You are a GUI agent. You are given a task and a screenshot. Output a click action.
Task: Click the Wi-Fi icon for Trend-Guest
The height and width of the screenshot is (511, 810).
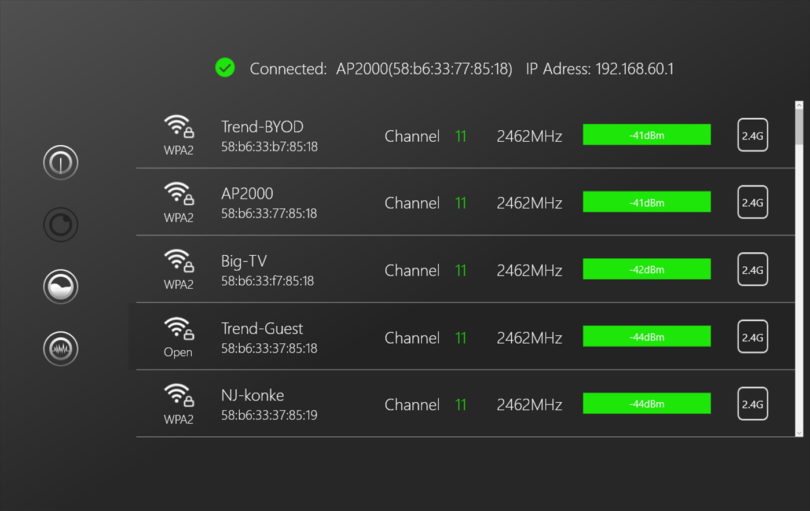coord(179,328)
